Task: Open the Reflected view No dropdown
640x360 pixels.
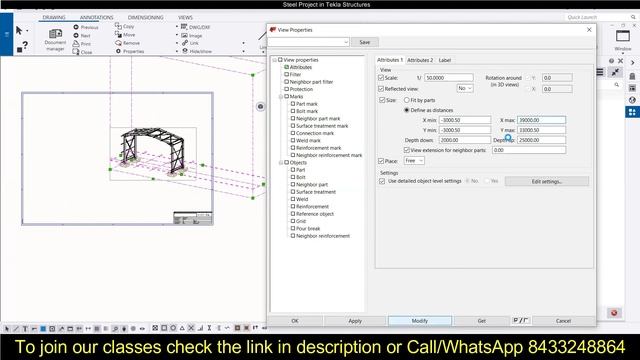Action: tap(465, 88)
